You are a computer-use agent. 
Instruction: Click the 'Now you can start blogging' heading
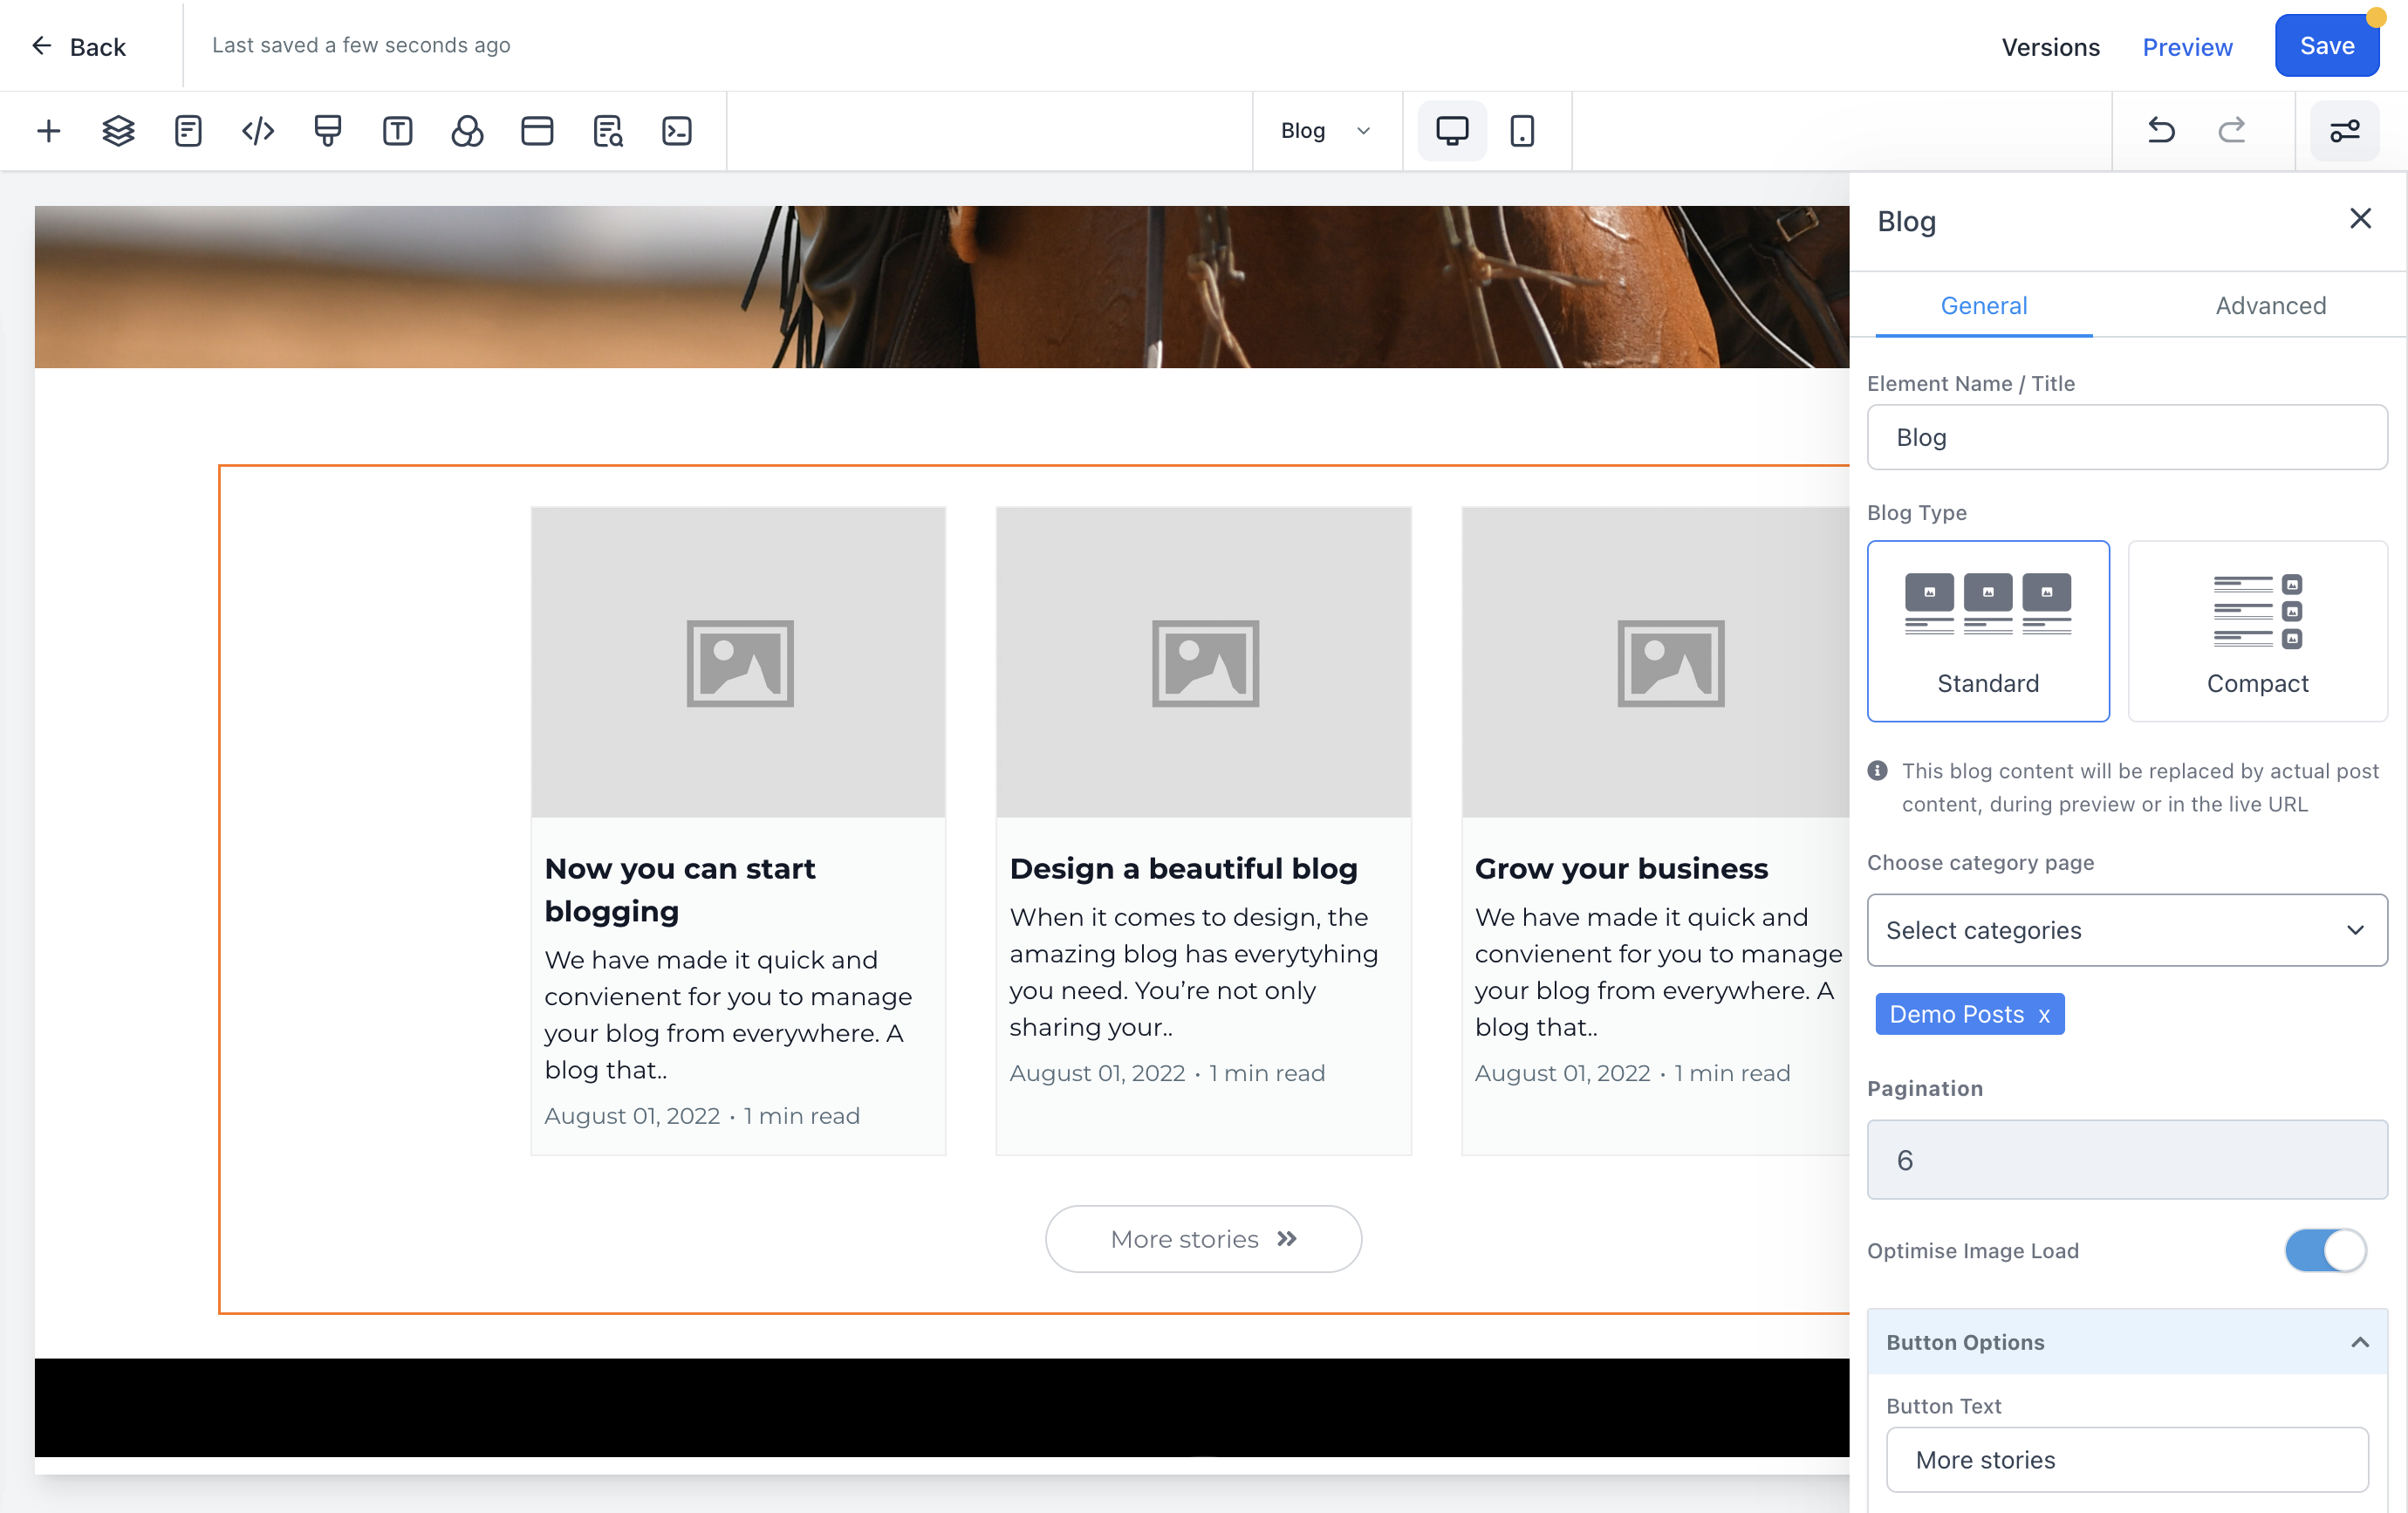pyautogui.click(x=680, y=889)
